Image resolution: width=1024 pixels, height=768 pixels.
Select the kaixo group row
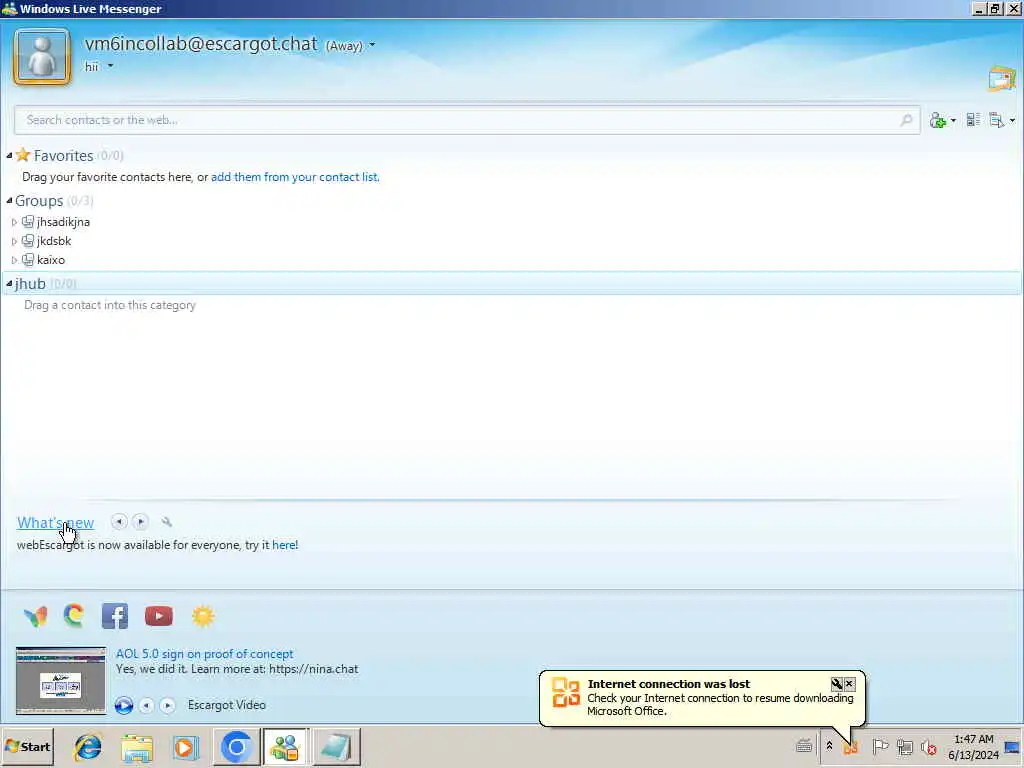click(x=50, y=260)
